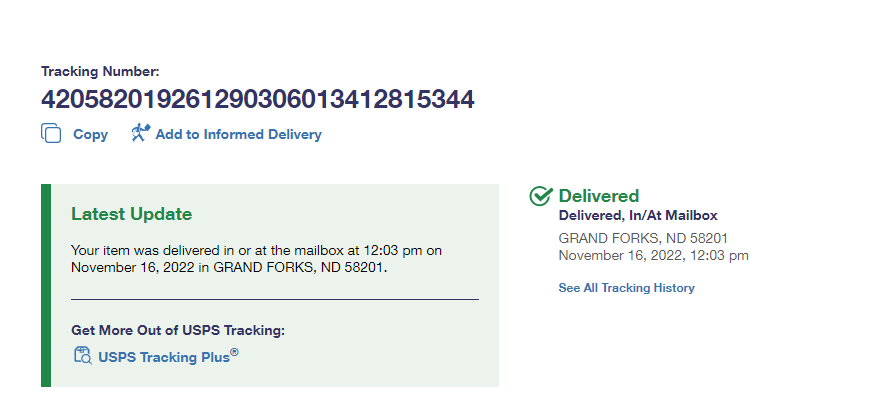
Task: Open the USPS Tracking Plus link
Action: 162,356
